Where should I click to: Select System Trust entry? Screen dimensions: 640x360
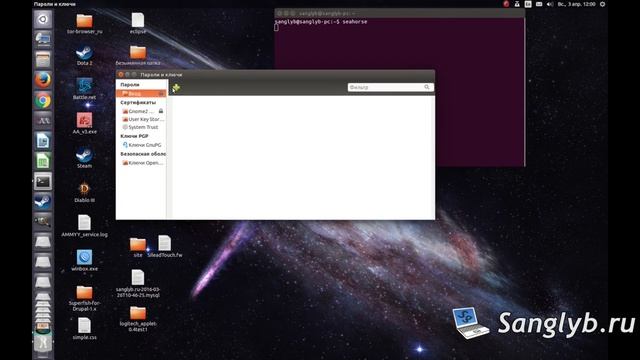click(x=140, y=127)
